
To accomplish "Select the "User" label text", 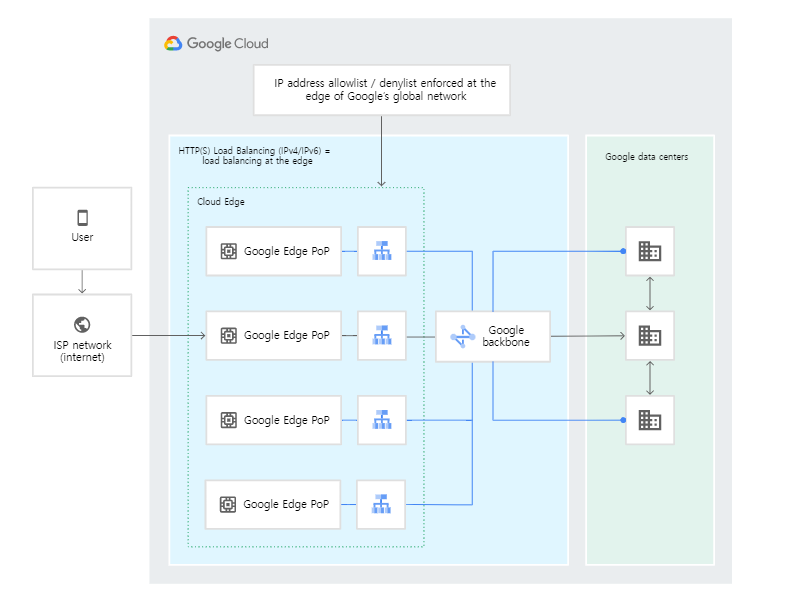I will click(82, 237).
